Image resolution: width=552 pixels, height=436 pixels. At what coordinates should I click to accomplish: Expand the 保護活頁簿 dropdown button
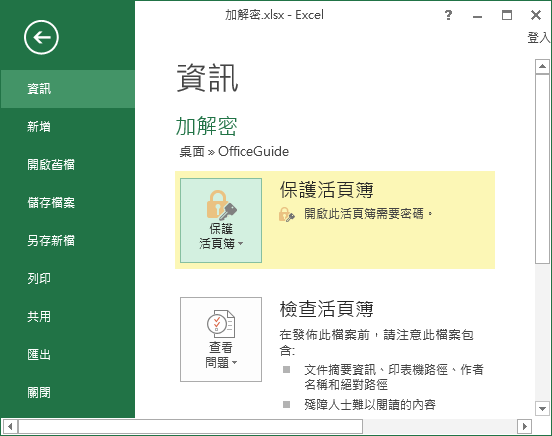point(221,220)
